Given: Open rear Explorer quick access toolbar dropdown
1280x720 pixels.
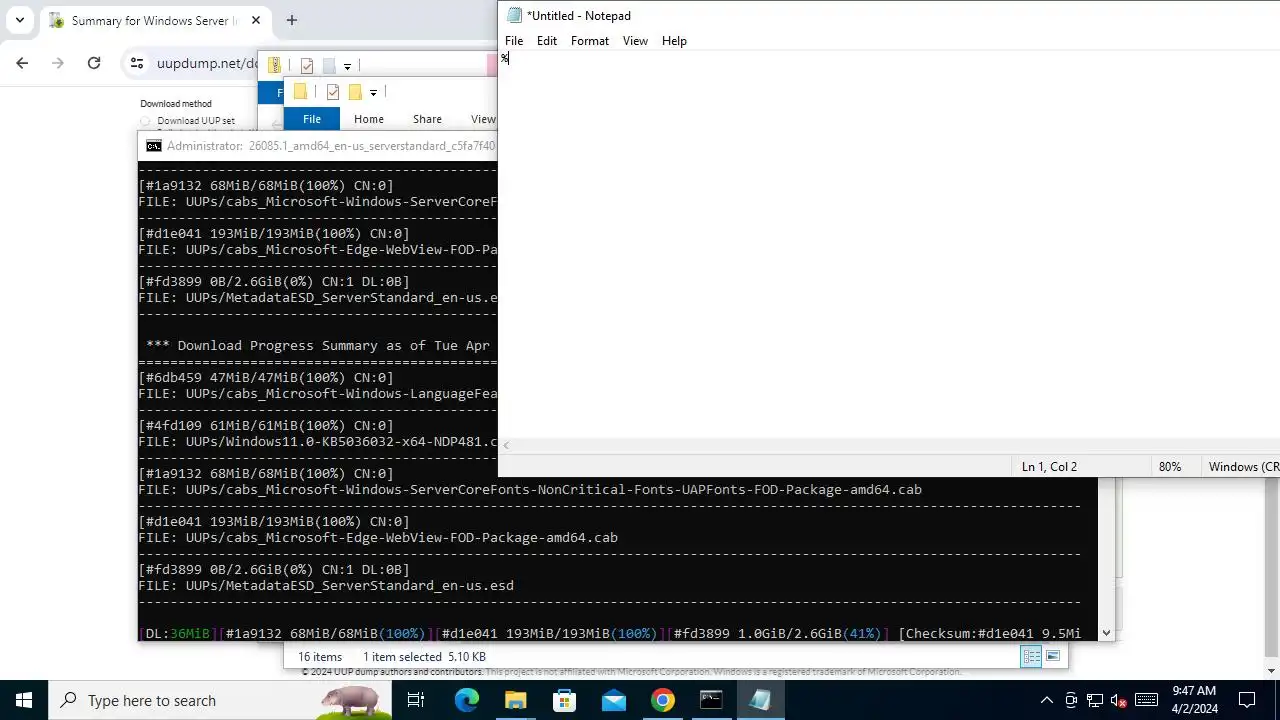Looking at the screenshot, I should tap(347, 66).
